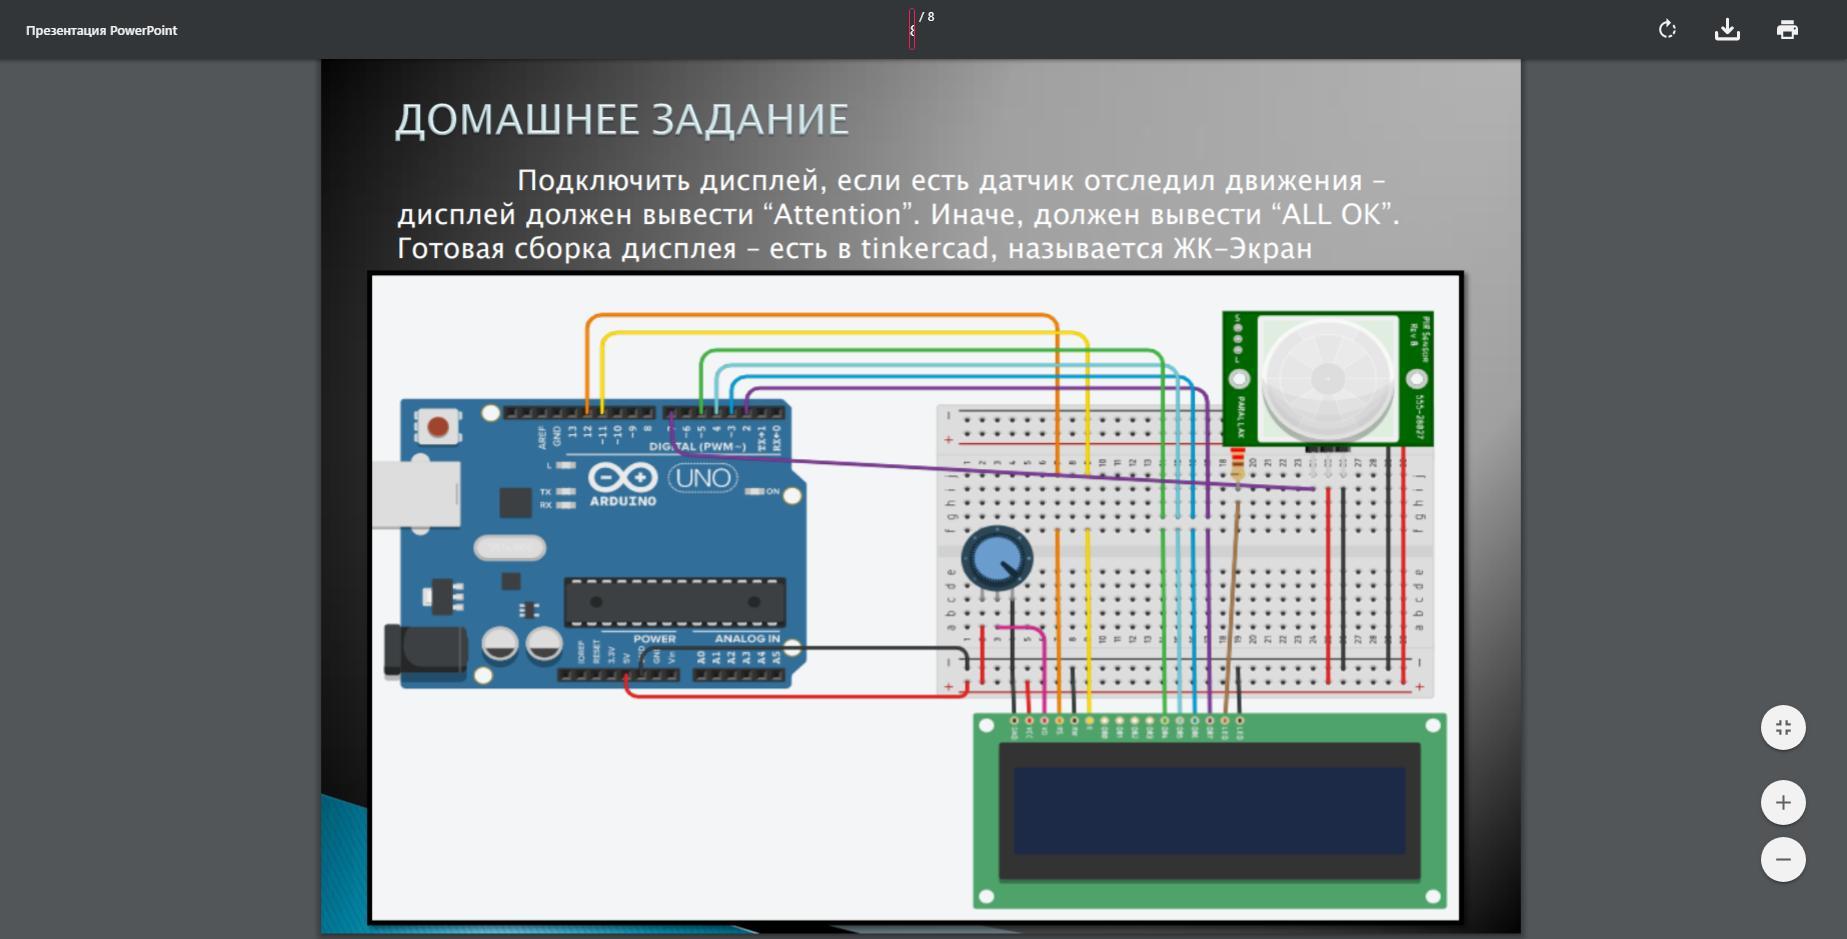
Task: Click the '/ 8' page count
Action: [x=927, y=17]
